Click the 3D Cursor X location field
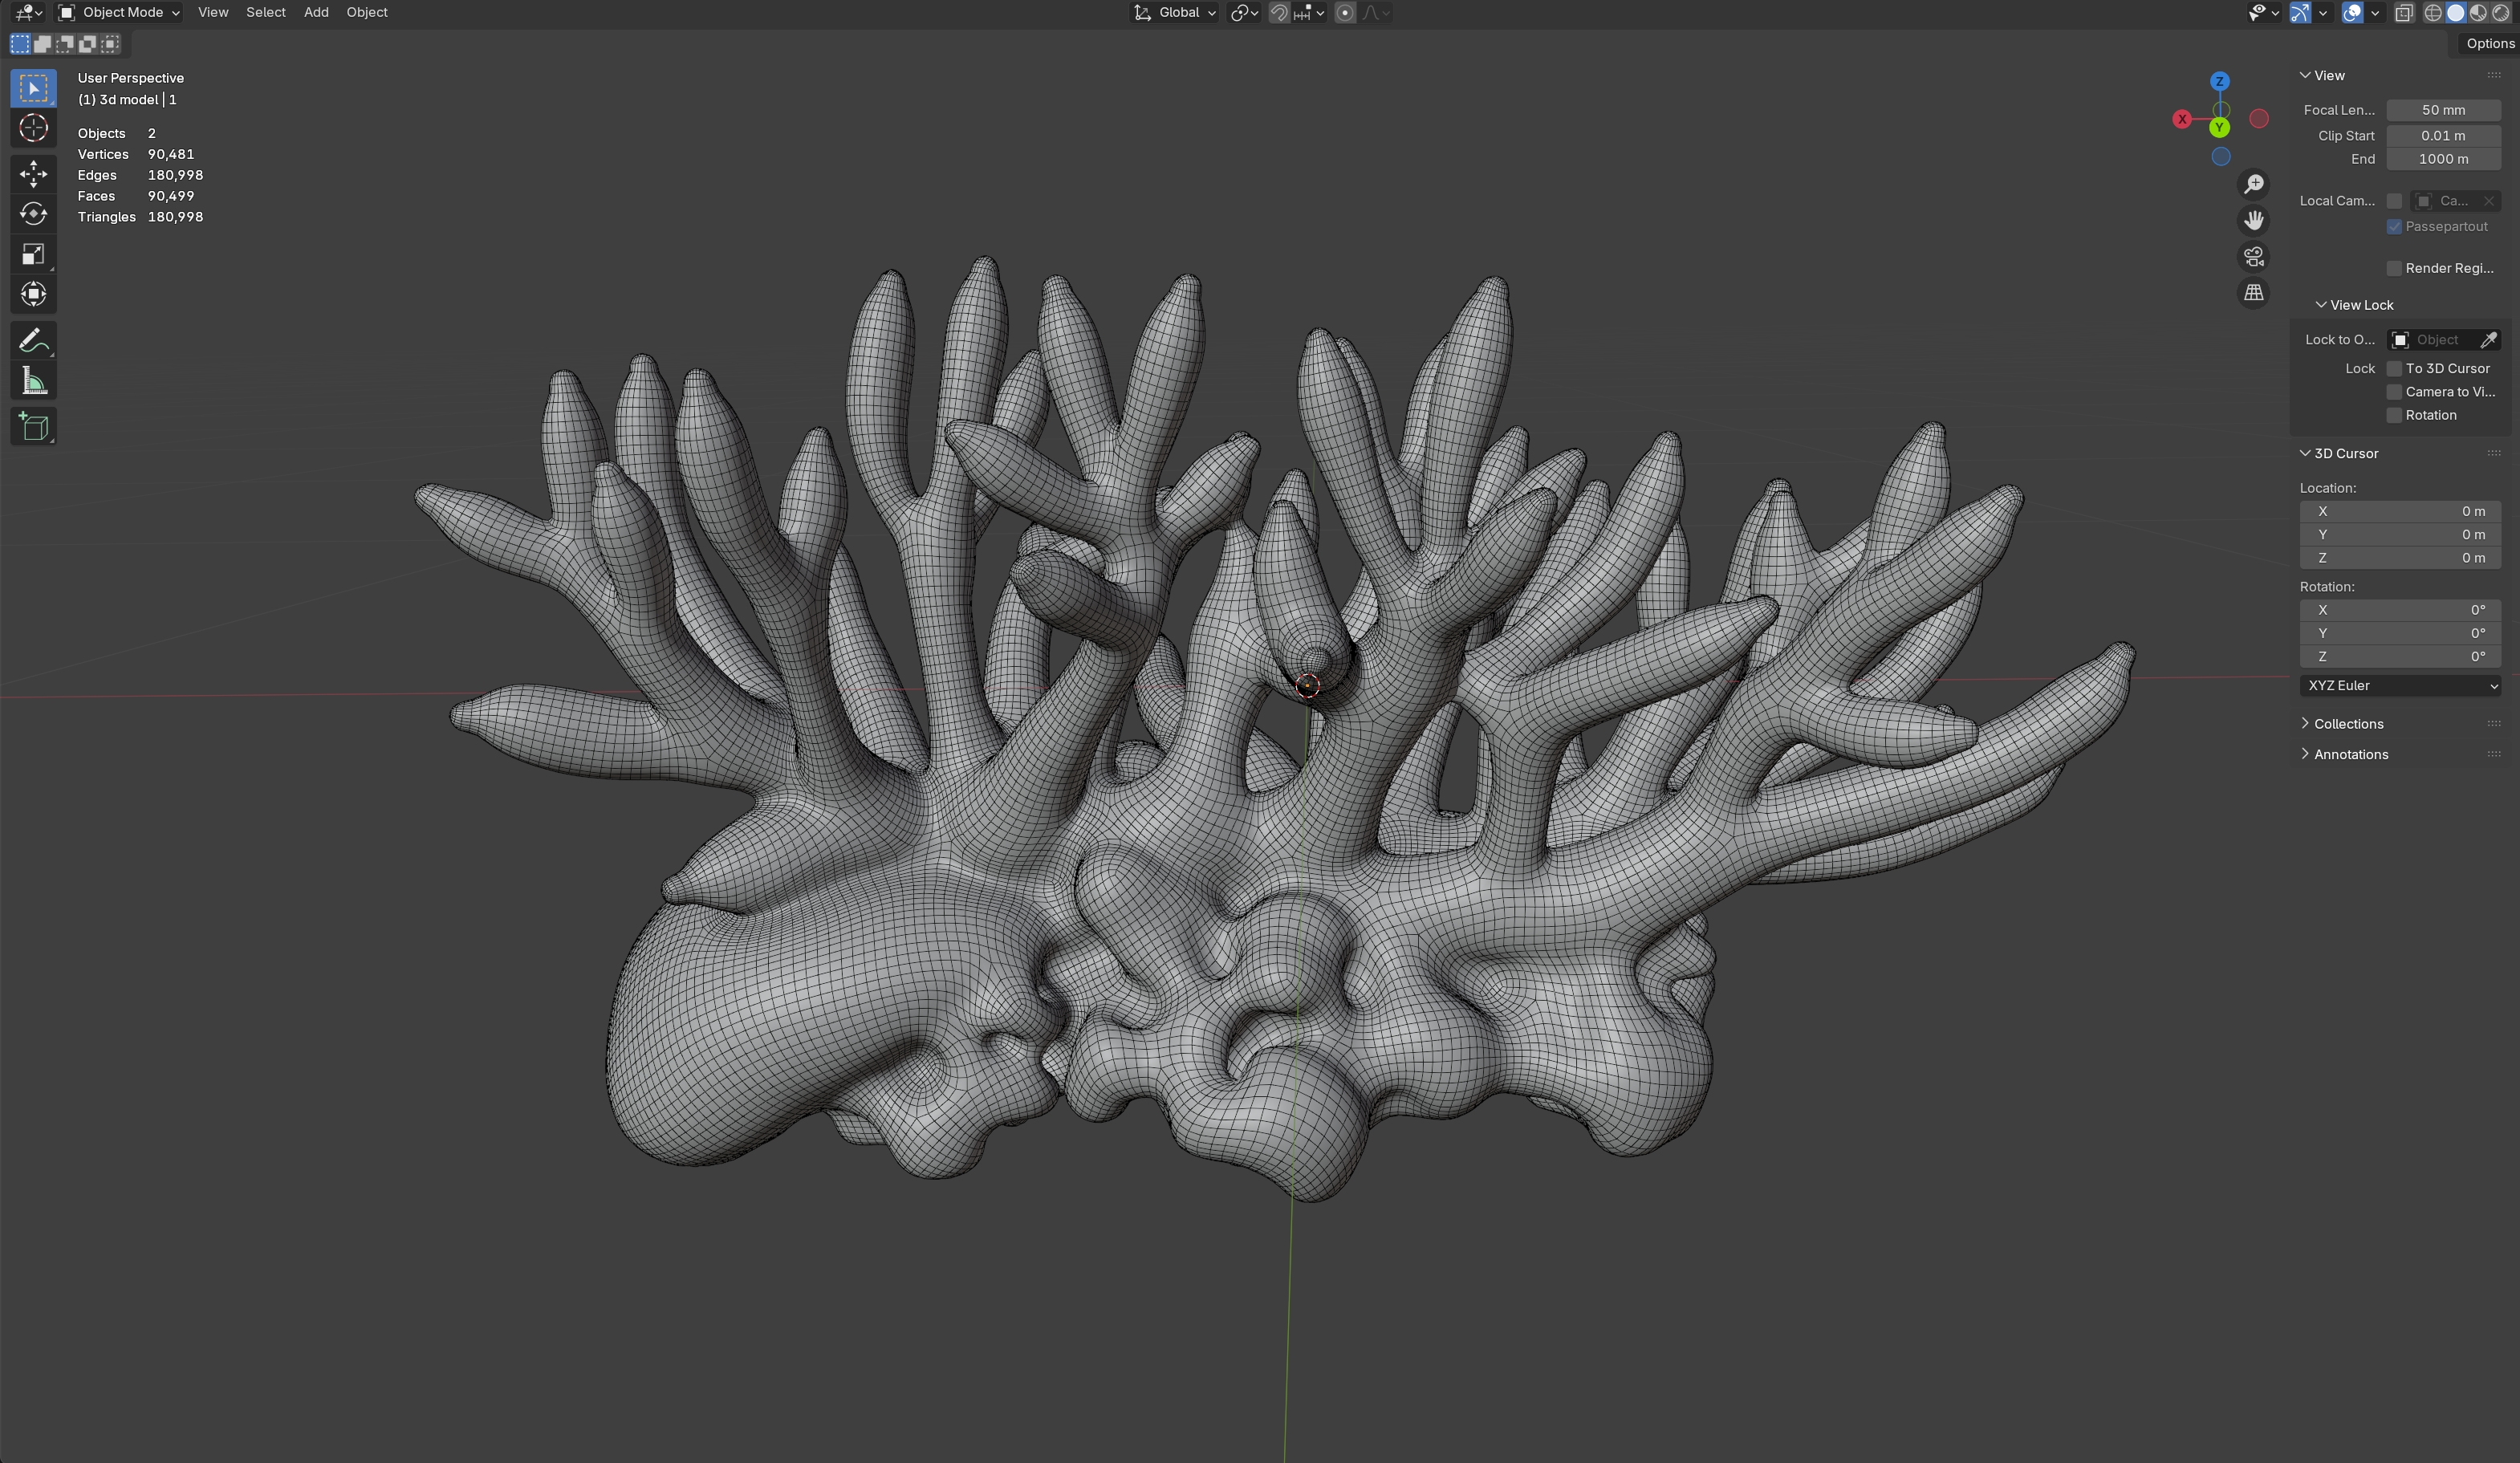Image resolution: width=2520 pixels, height=1463 pixels. [2400, 511]
